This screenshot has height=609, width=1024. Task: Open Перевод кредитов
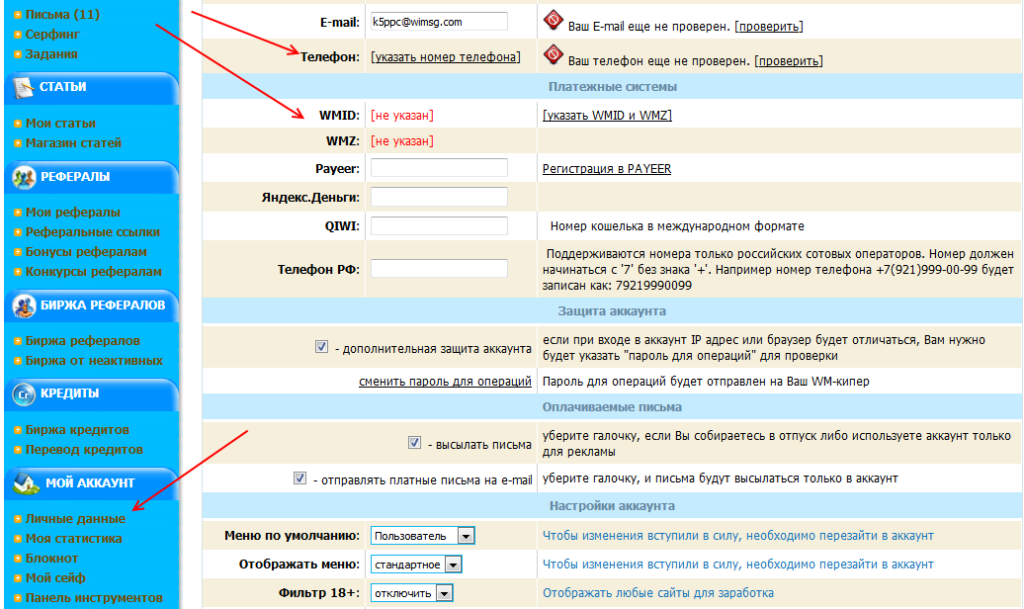(x=84, y=450)
